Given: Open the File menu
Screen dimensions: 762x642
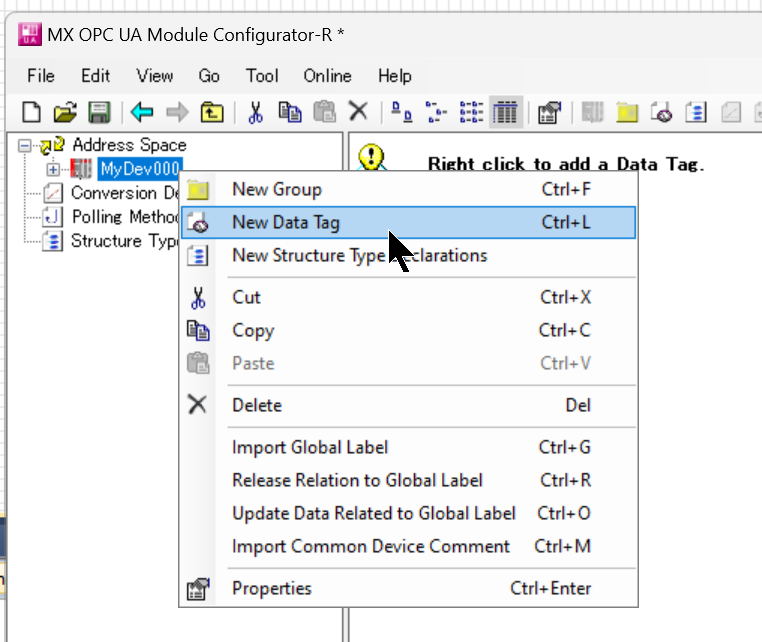Looking at the screenshot, I should click(41, 76).
